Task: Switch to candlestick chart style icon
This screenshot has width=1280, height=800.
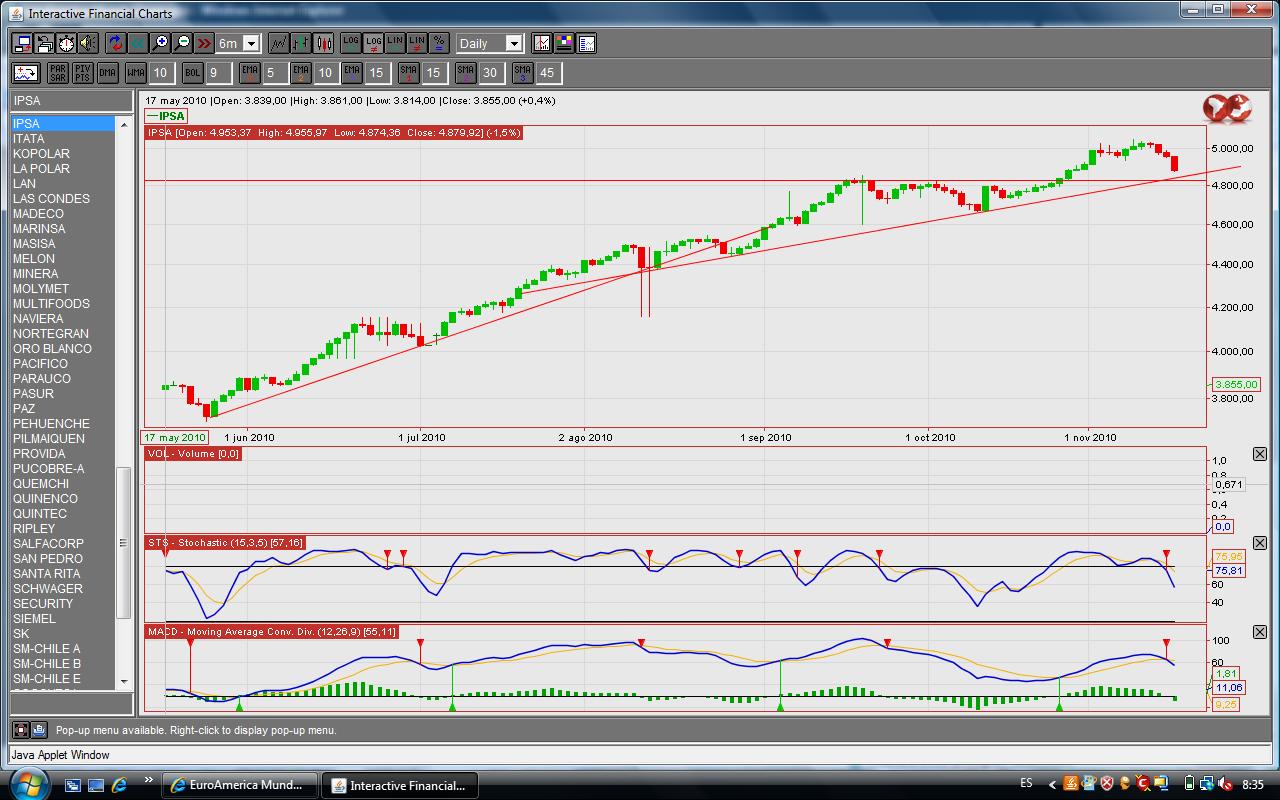Action: click(323, 44)
